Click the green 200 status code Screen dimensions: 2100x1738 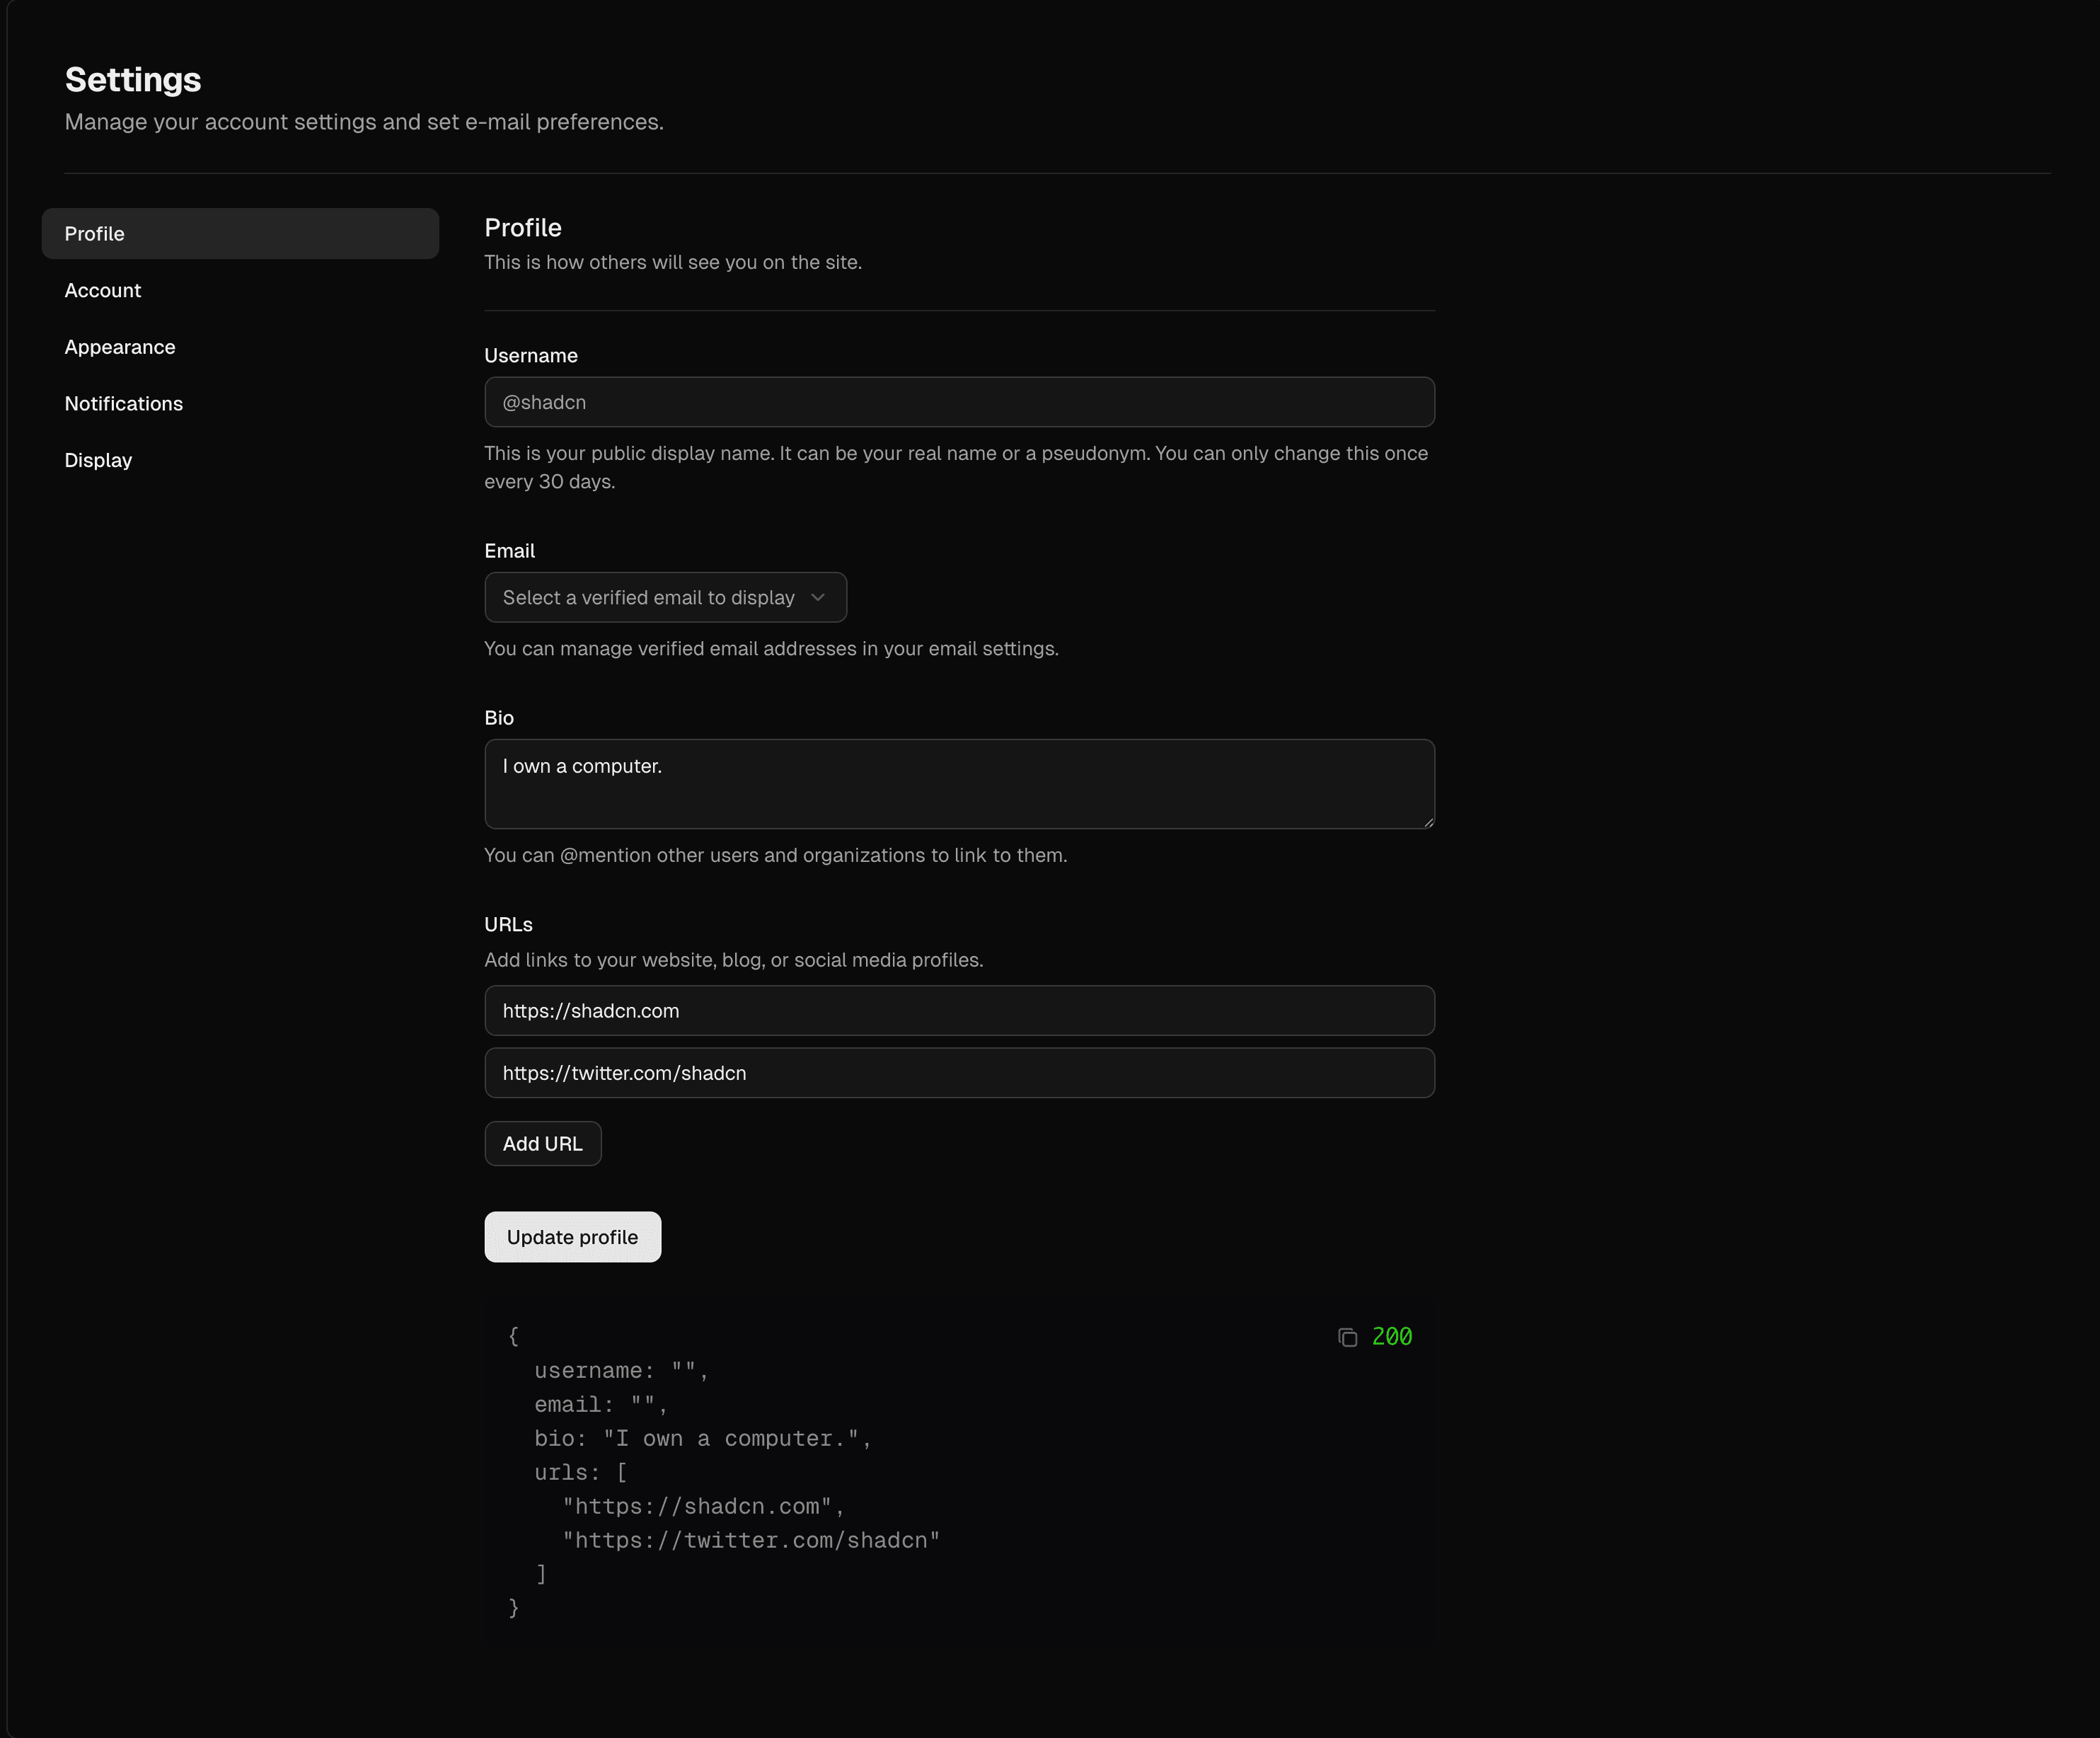1391,1337
